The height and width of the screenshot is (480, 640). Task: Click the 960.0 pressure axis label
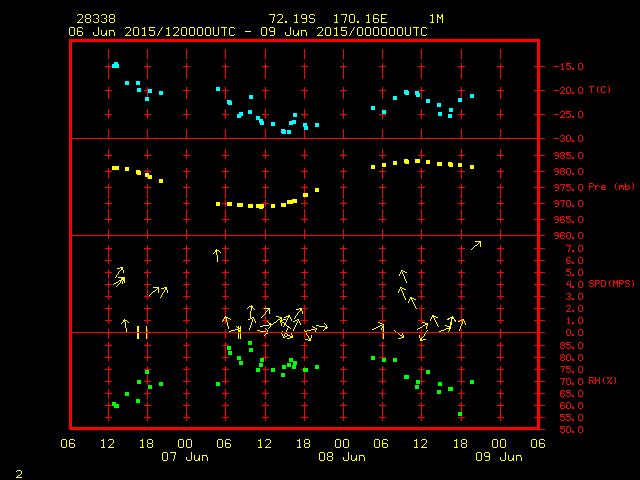tap(569, 236)
